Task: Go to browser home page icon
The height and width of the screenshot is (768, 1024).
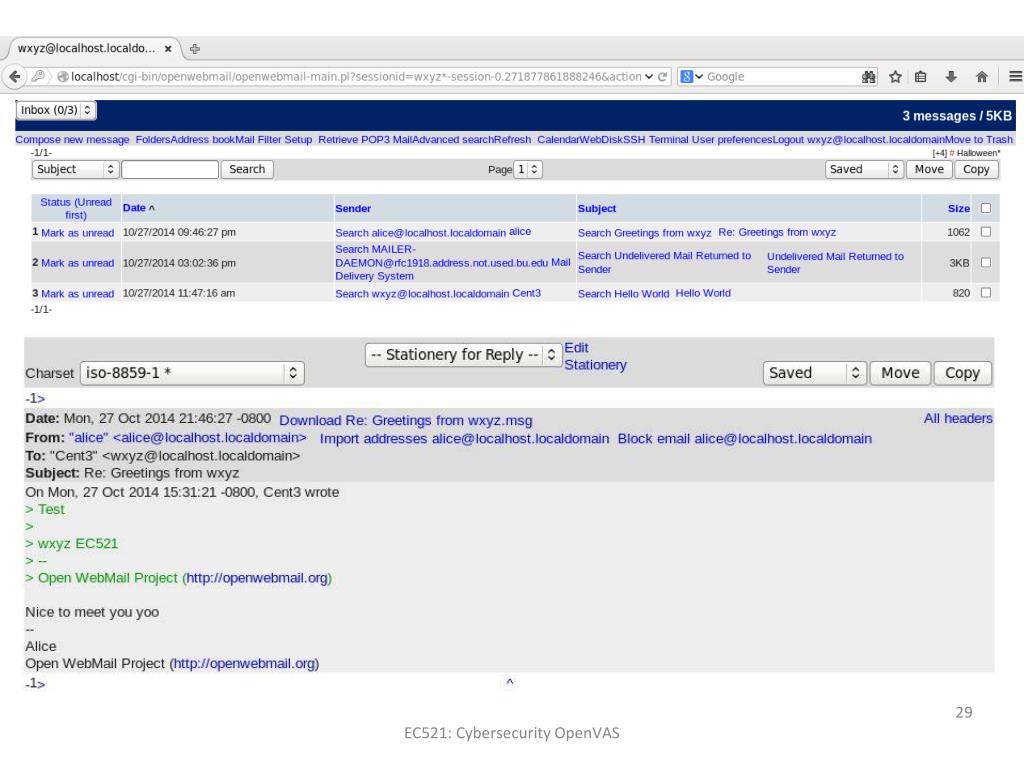Action: pyautogui.click(x=982, y=76)
